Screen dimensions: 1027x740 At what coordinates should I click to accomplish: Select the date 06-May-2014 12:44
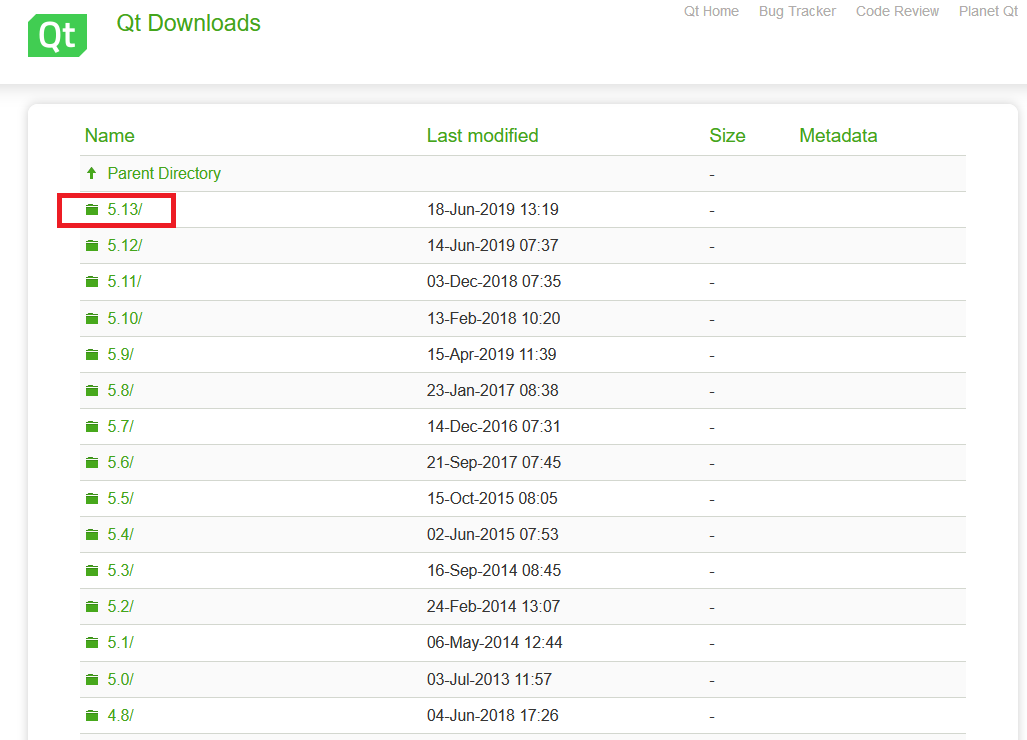(495, 642)
